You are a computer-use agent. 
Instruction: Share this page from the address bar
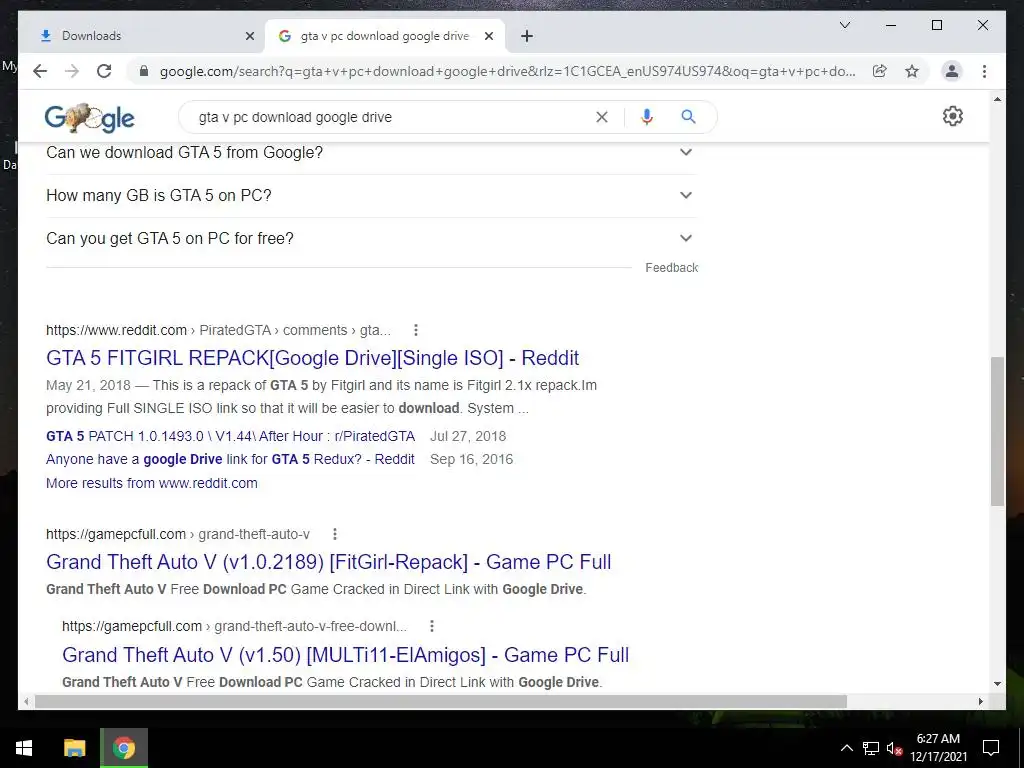880,71
